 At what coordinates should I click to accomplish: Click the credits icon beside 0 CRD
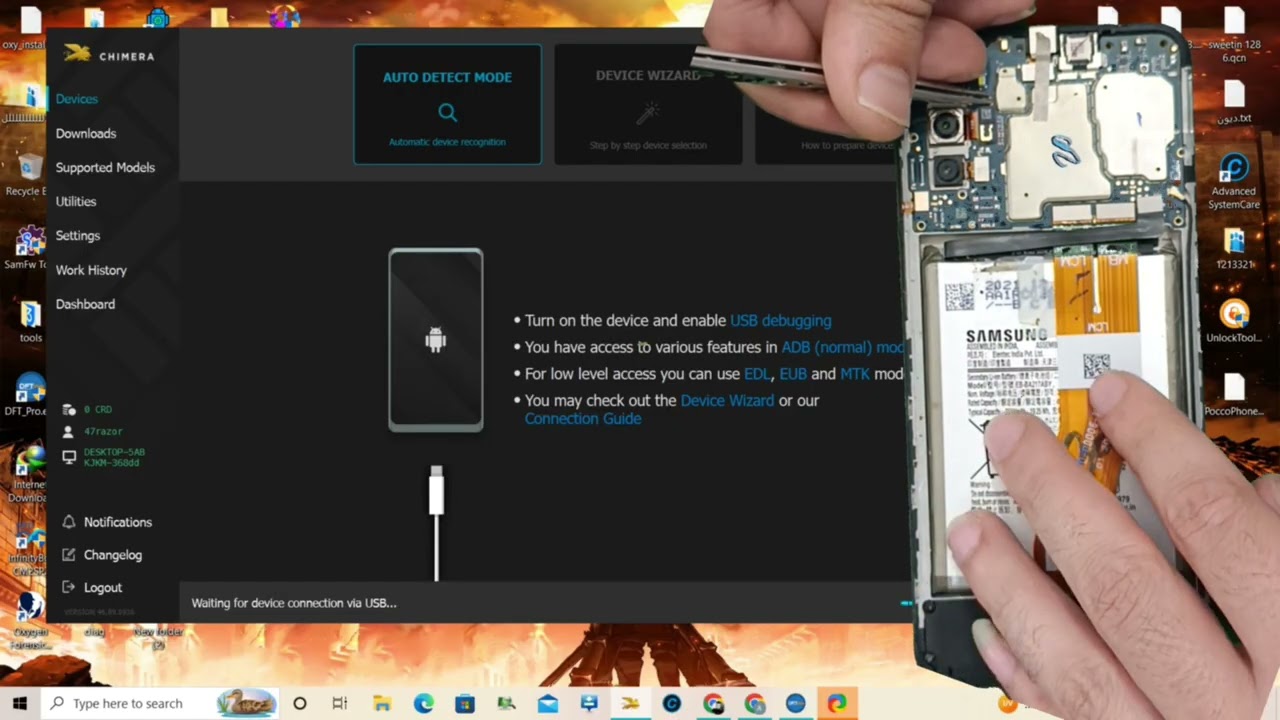click(x=69, y=410)
